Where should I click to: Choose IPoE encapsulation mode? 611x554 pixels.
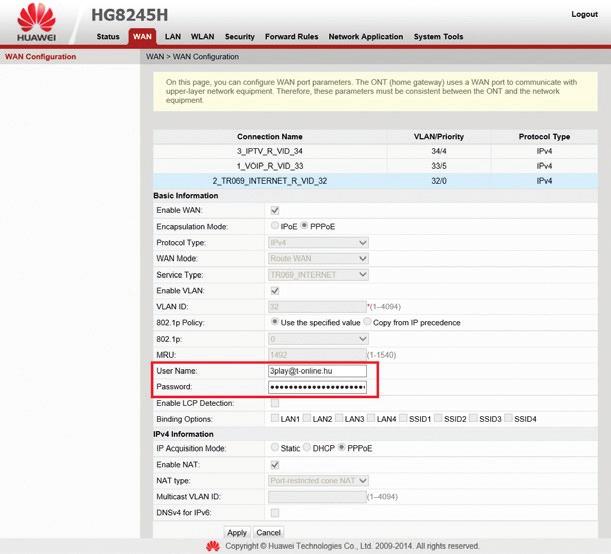tap(275, 226)
